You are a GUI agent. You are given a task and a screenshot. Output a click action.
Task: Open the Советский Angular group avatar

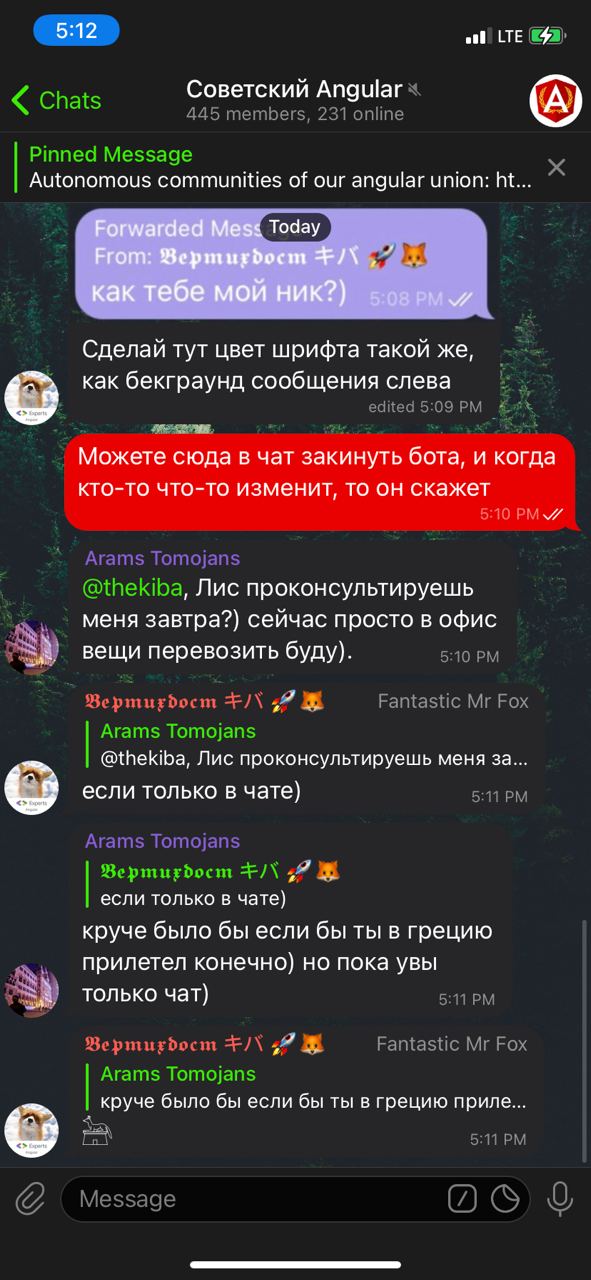coord(555,100)
